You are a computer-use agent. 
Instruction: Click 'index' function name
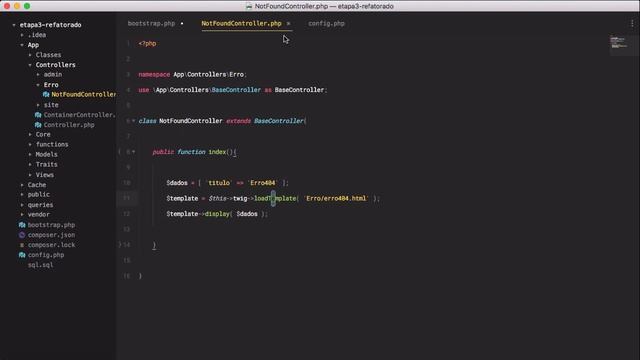click(217, 152)
